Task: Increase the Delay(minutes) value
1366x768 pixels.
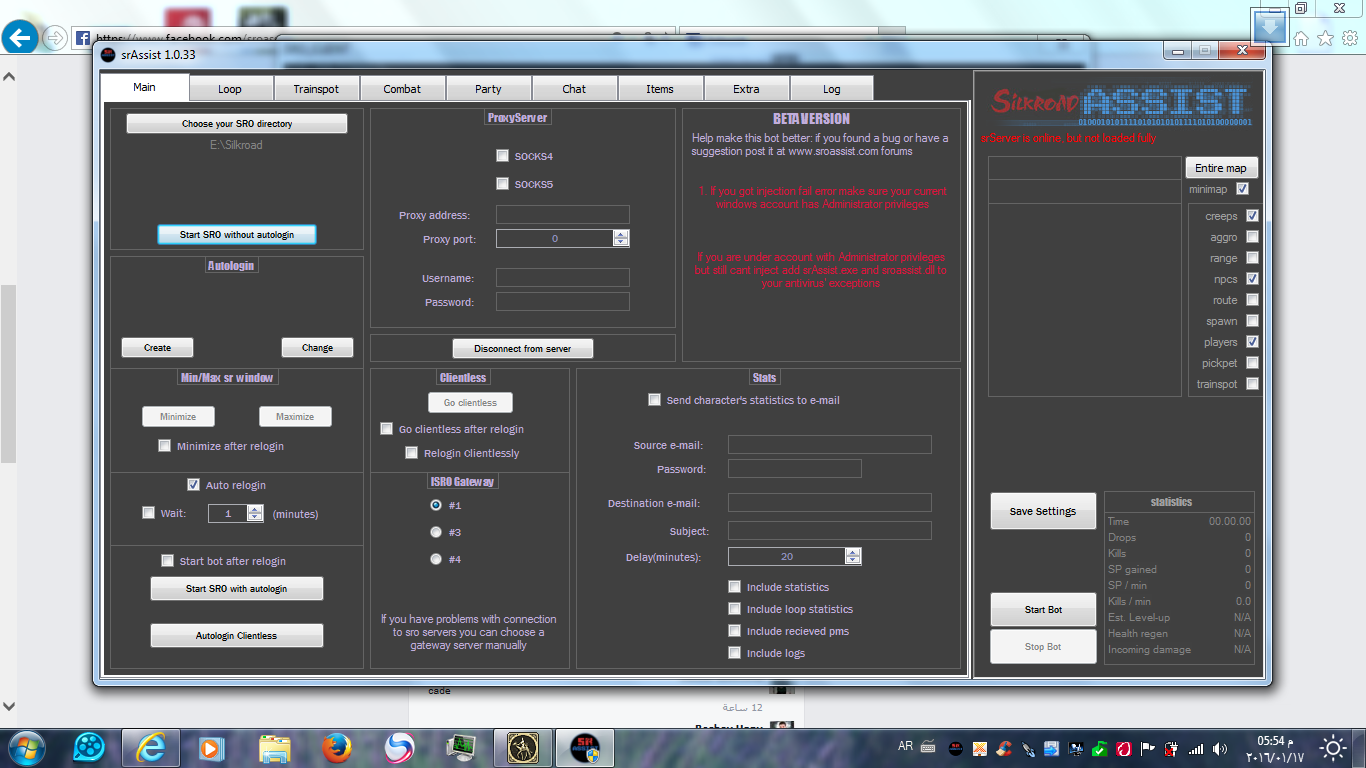Action: pyautogui.click(x=853, y=552)
